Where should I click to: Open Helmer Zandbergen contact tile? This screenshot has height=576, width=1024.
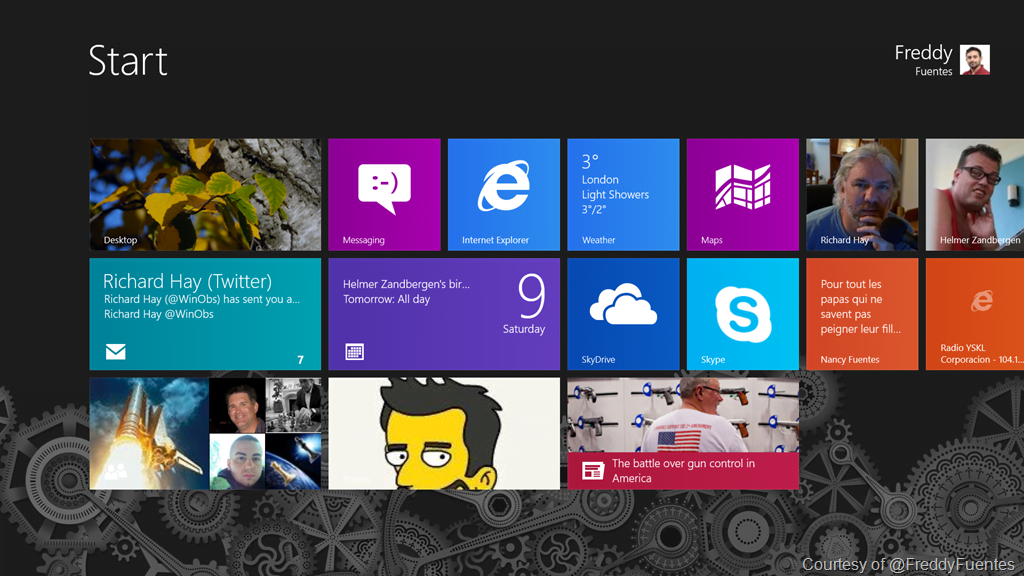[975, 194]
